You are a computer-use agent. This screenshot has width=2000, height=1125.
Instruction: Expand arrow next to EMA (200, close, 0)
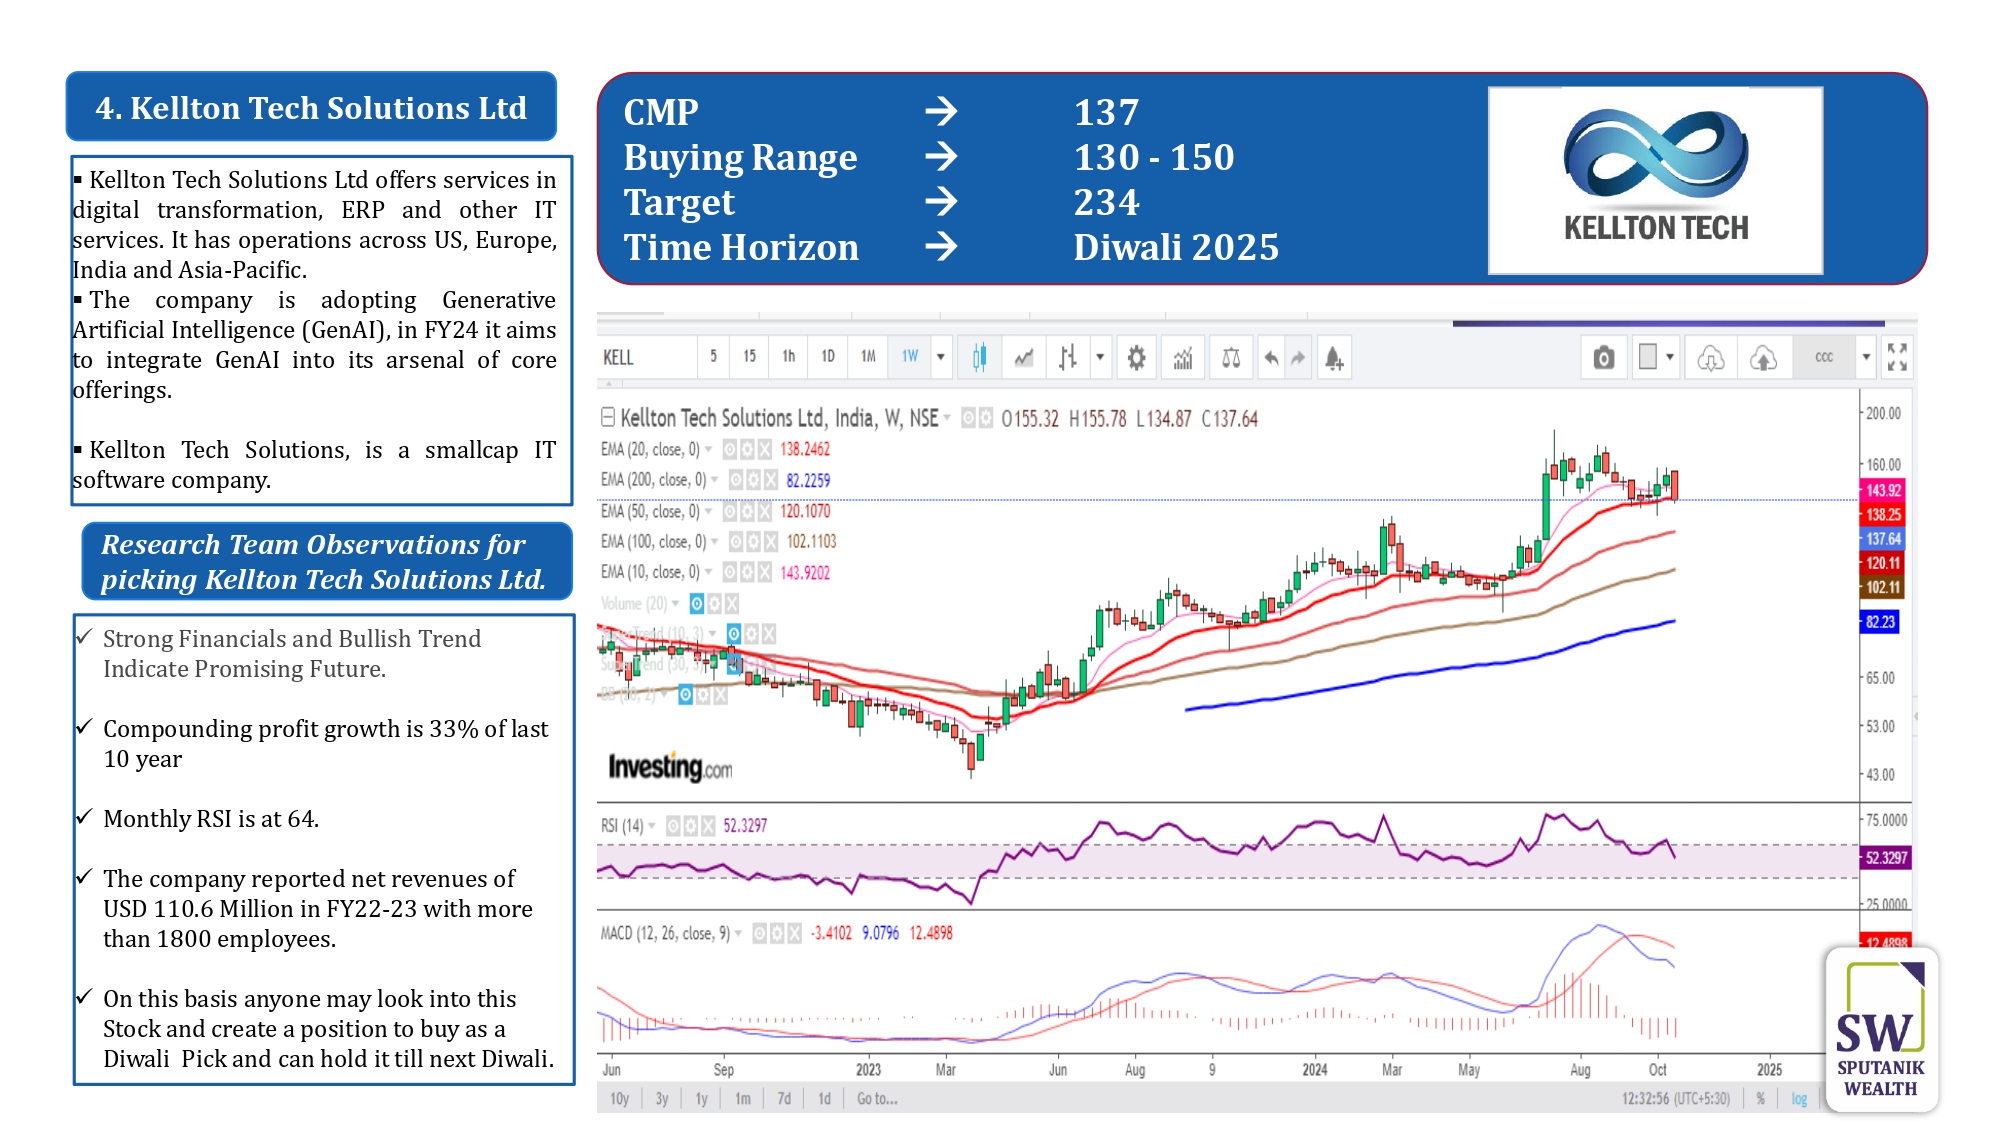[x=715, y=480]
